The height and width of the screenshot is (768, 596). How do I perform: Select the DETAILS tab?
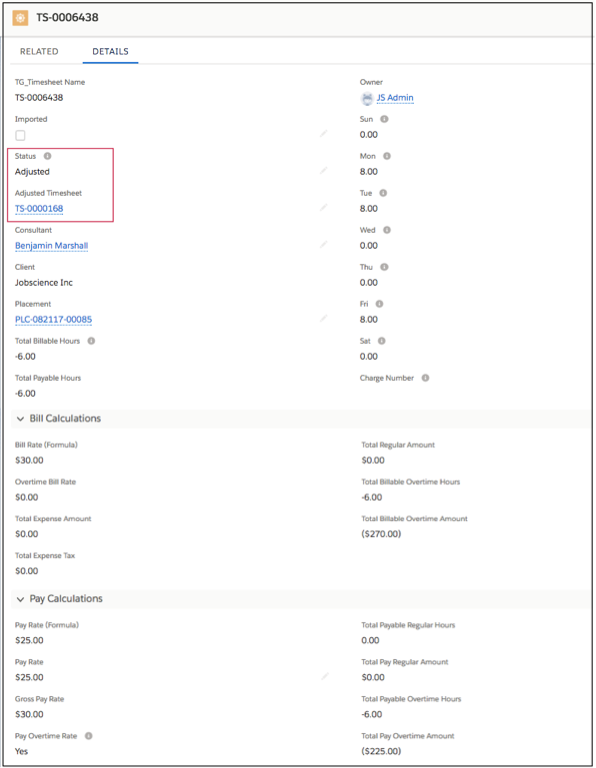coord(110,51)
